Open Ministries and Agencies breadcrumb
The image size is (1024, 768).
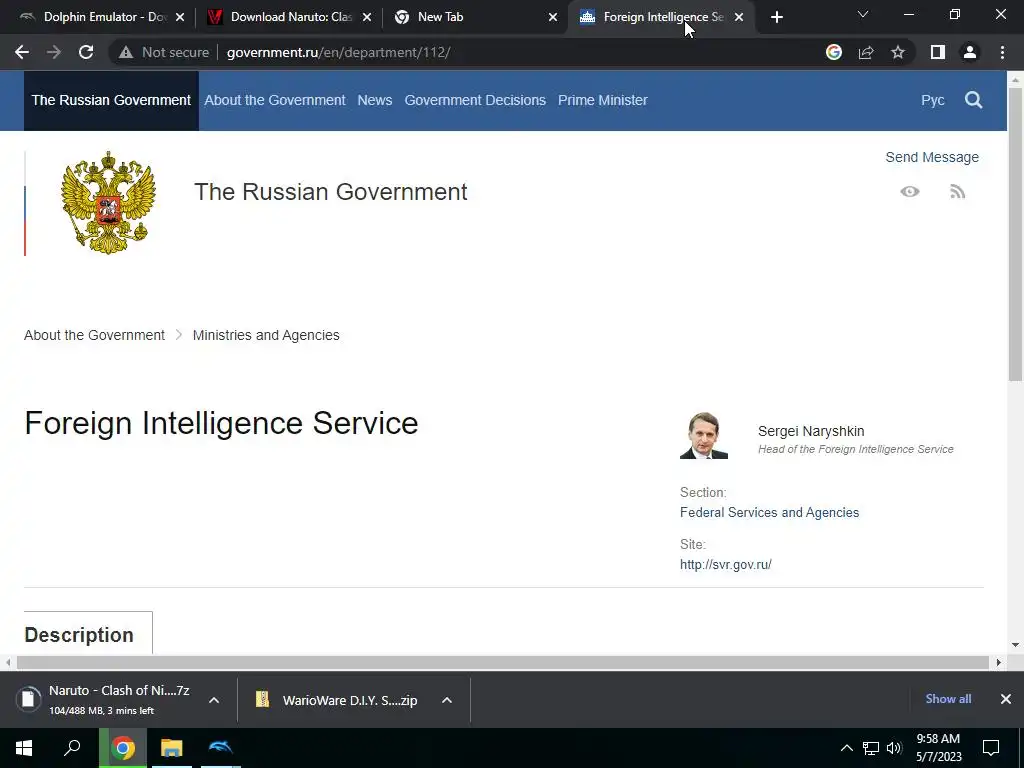point(266,335)
